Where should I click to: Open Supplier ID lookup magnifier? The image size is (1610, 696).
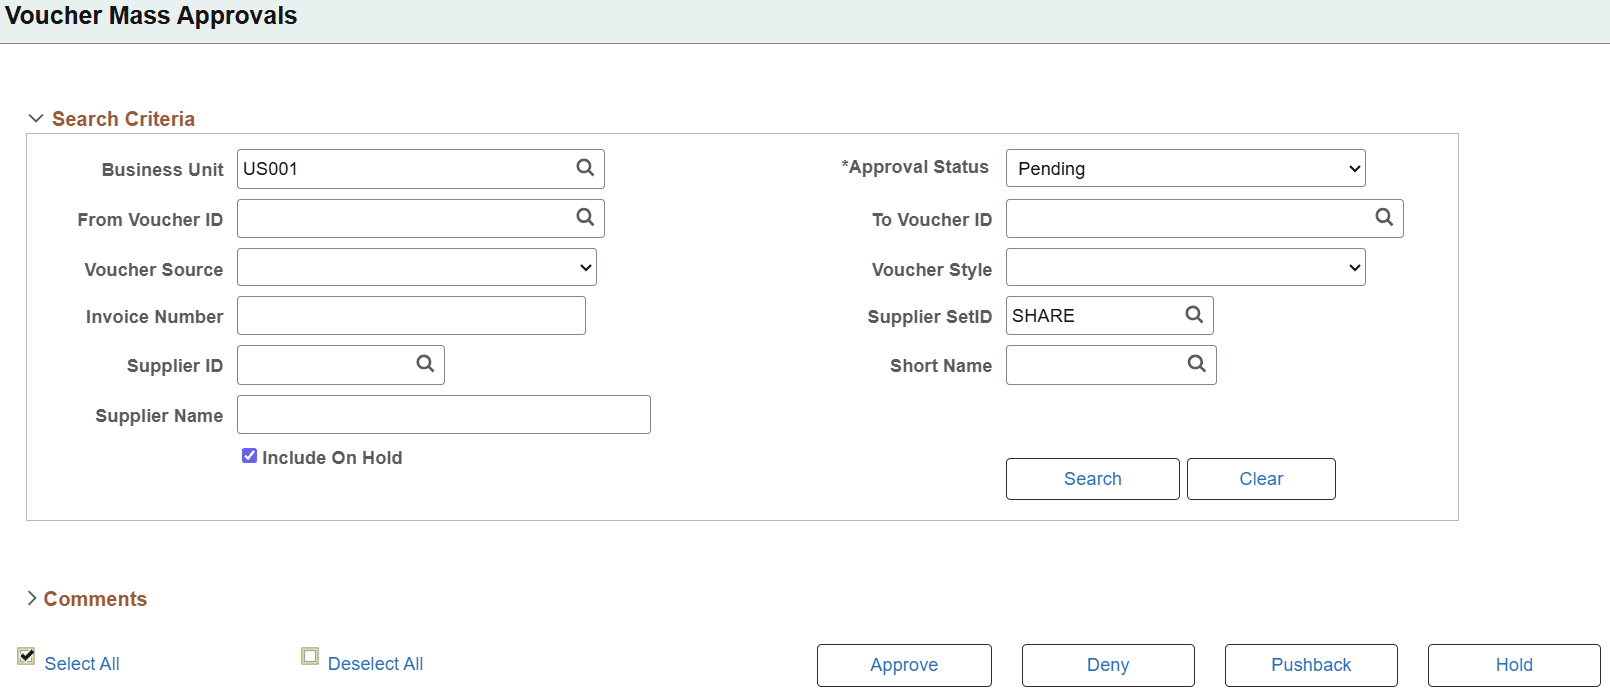point(425,364)
